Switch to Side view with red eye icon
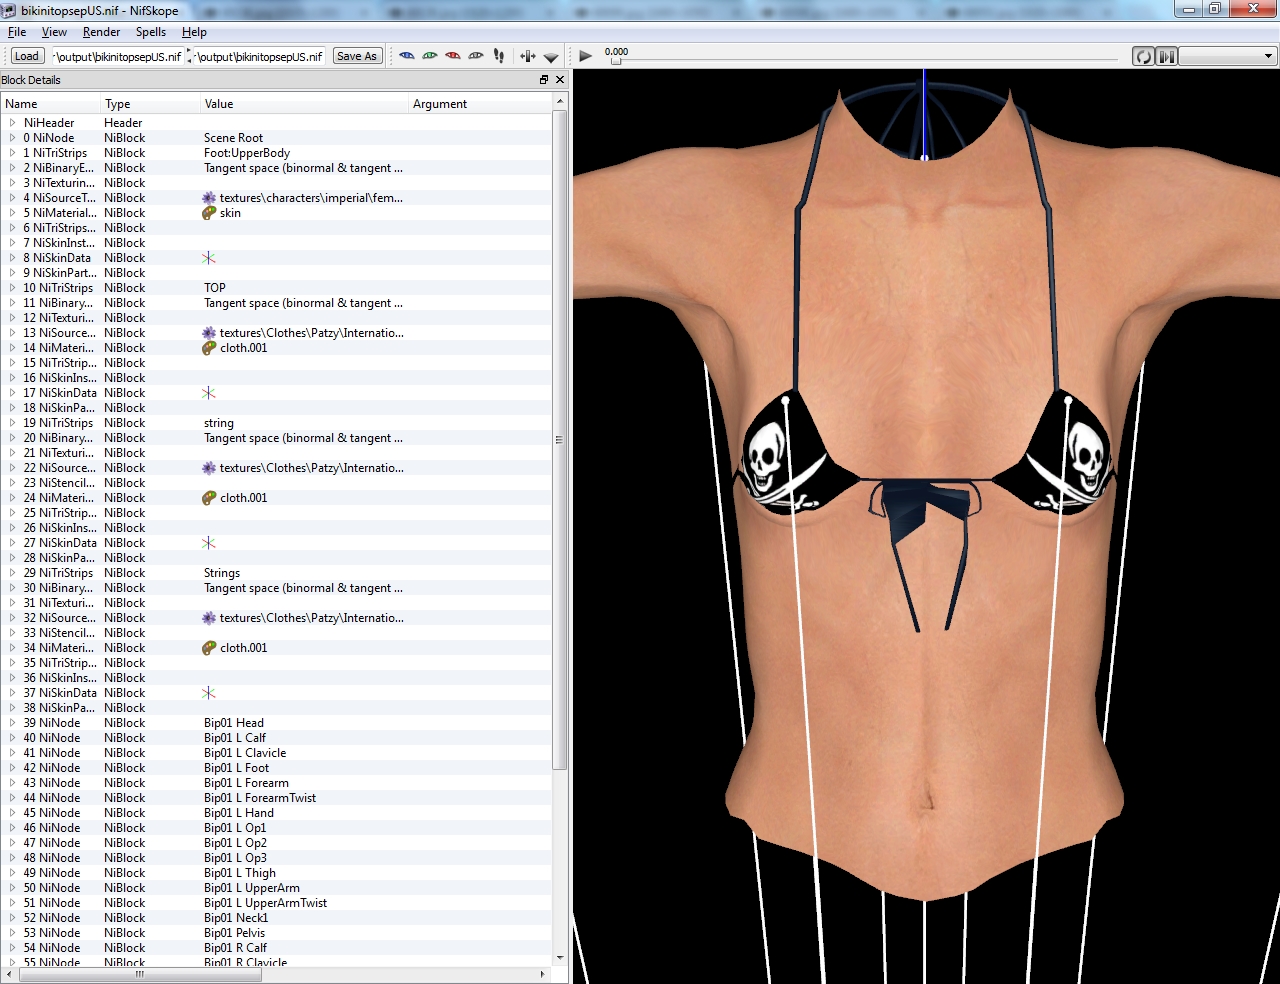Image resolution: width=1280 pixels, height=984 pixels. [453, 56]
